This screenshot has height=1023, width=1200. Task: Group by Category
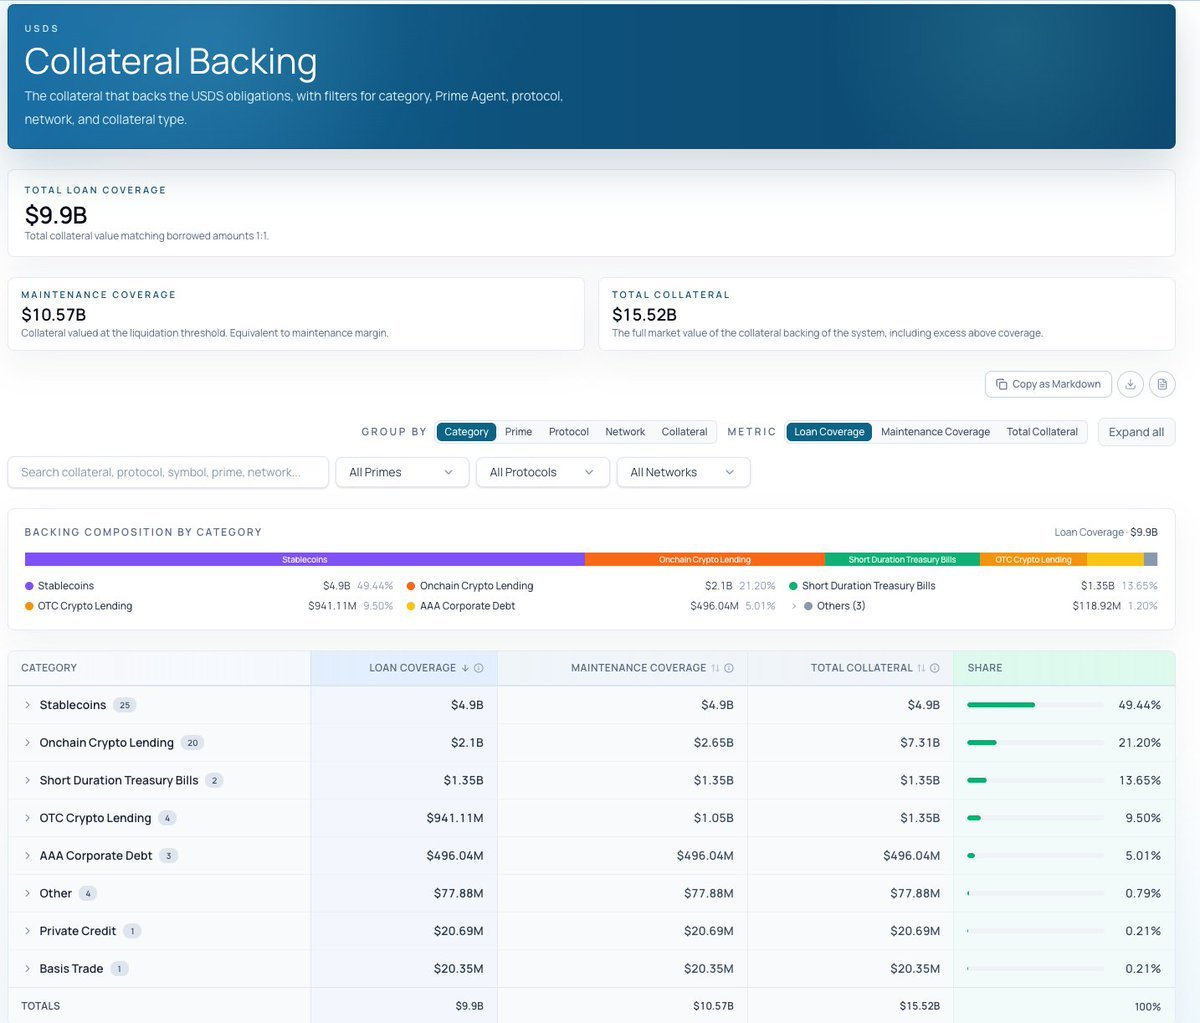point(466,432)
